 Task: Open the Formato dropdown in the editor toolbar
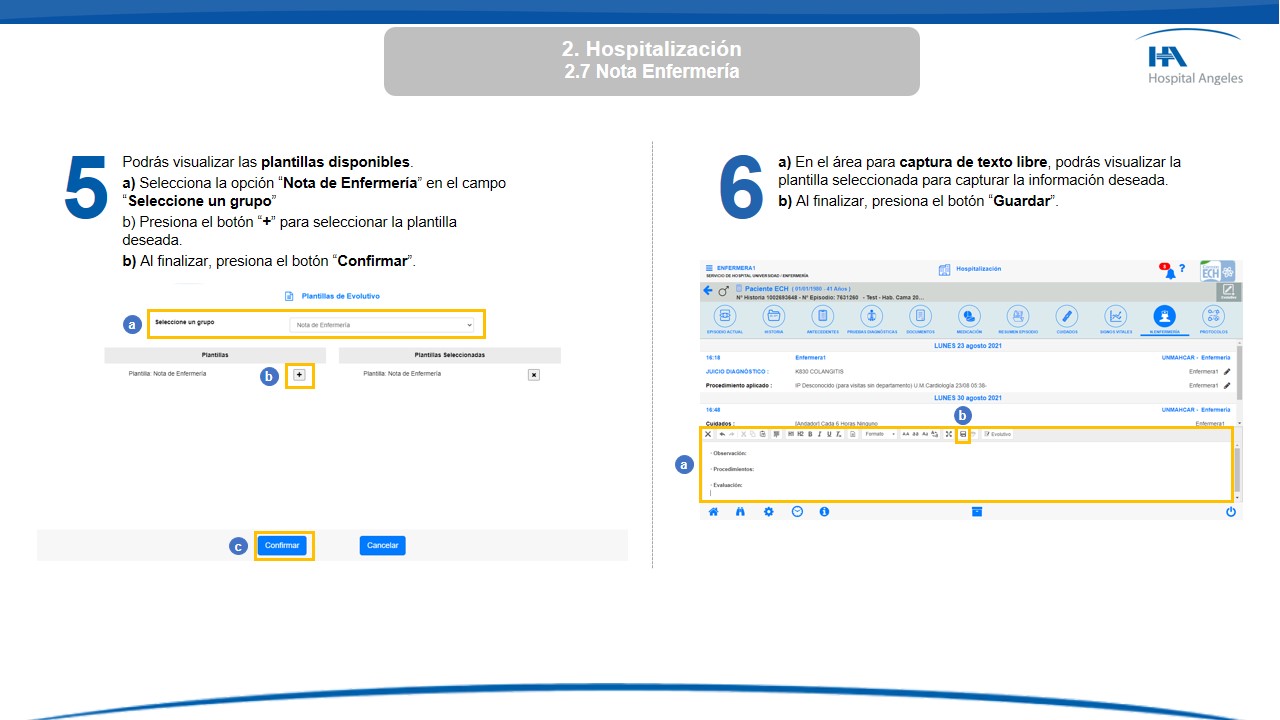click(880, 434)
